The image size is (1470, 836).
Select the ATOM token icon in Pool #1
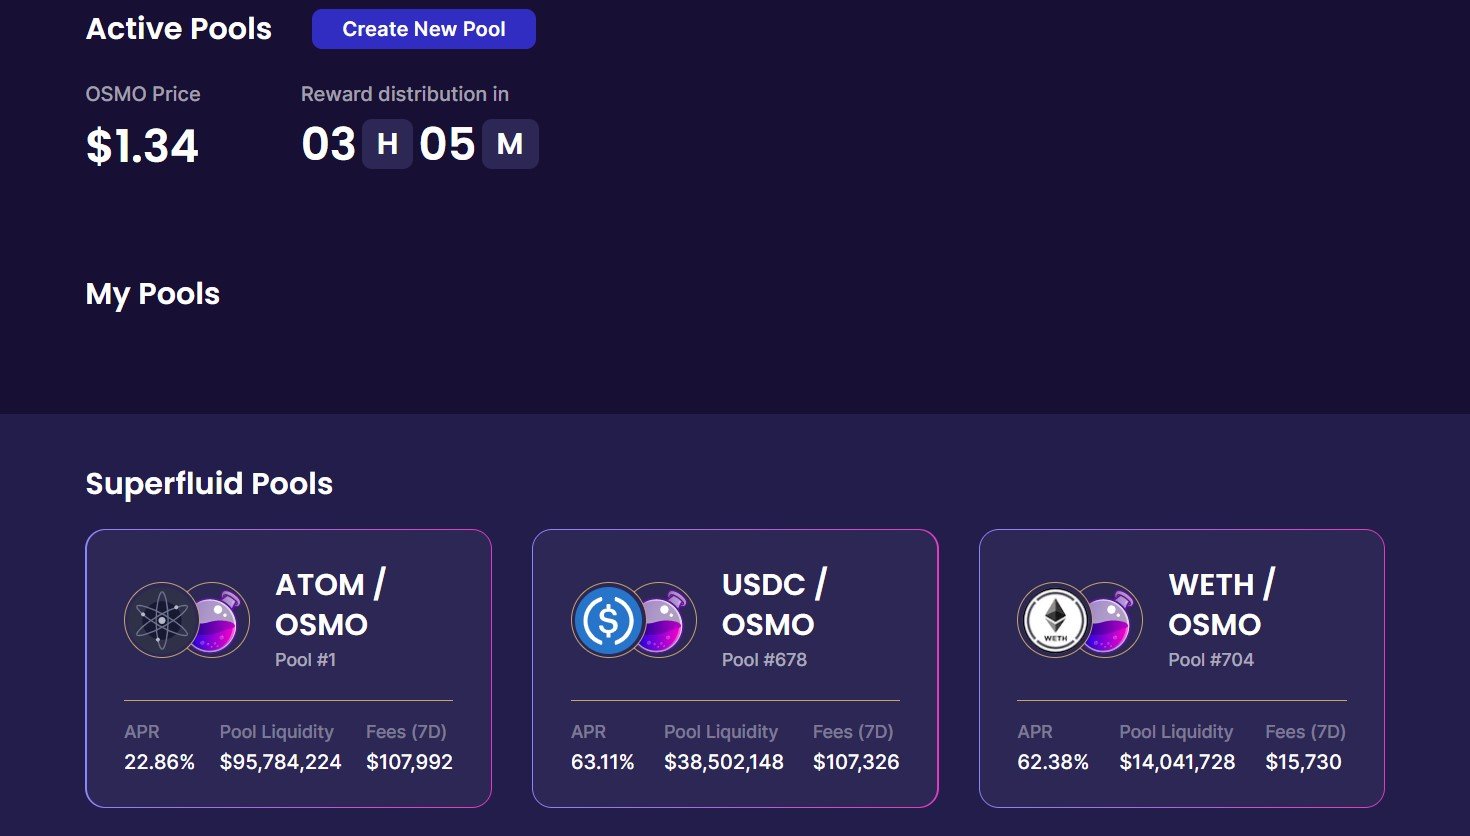pos(161,620)
